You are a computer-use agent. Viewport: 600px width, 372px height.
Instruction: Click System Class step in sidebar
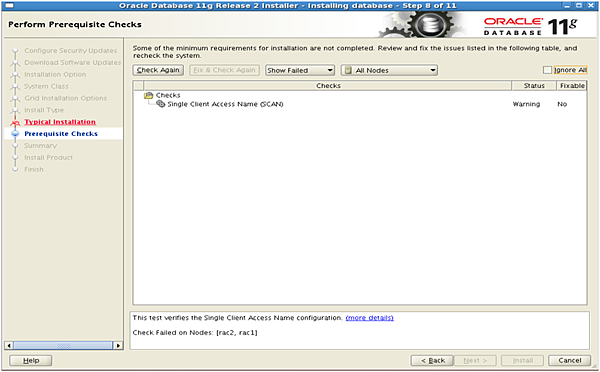point(46,86)
